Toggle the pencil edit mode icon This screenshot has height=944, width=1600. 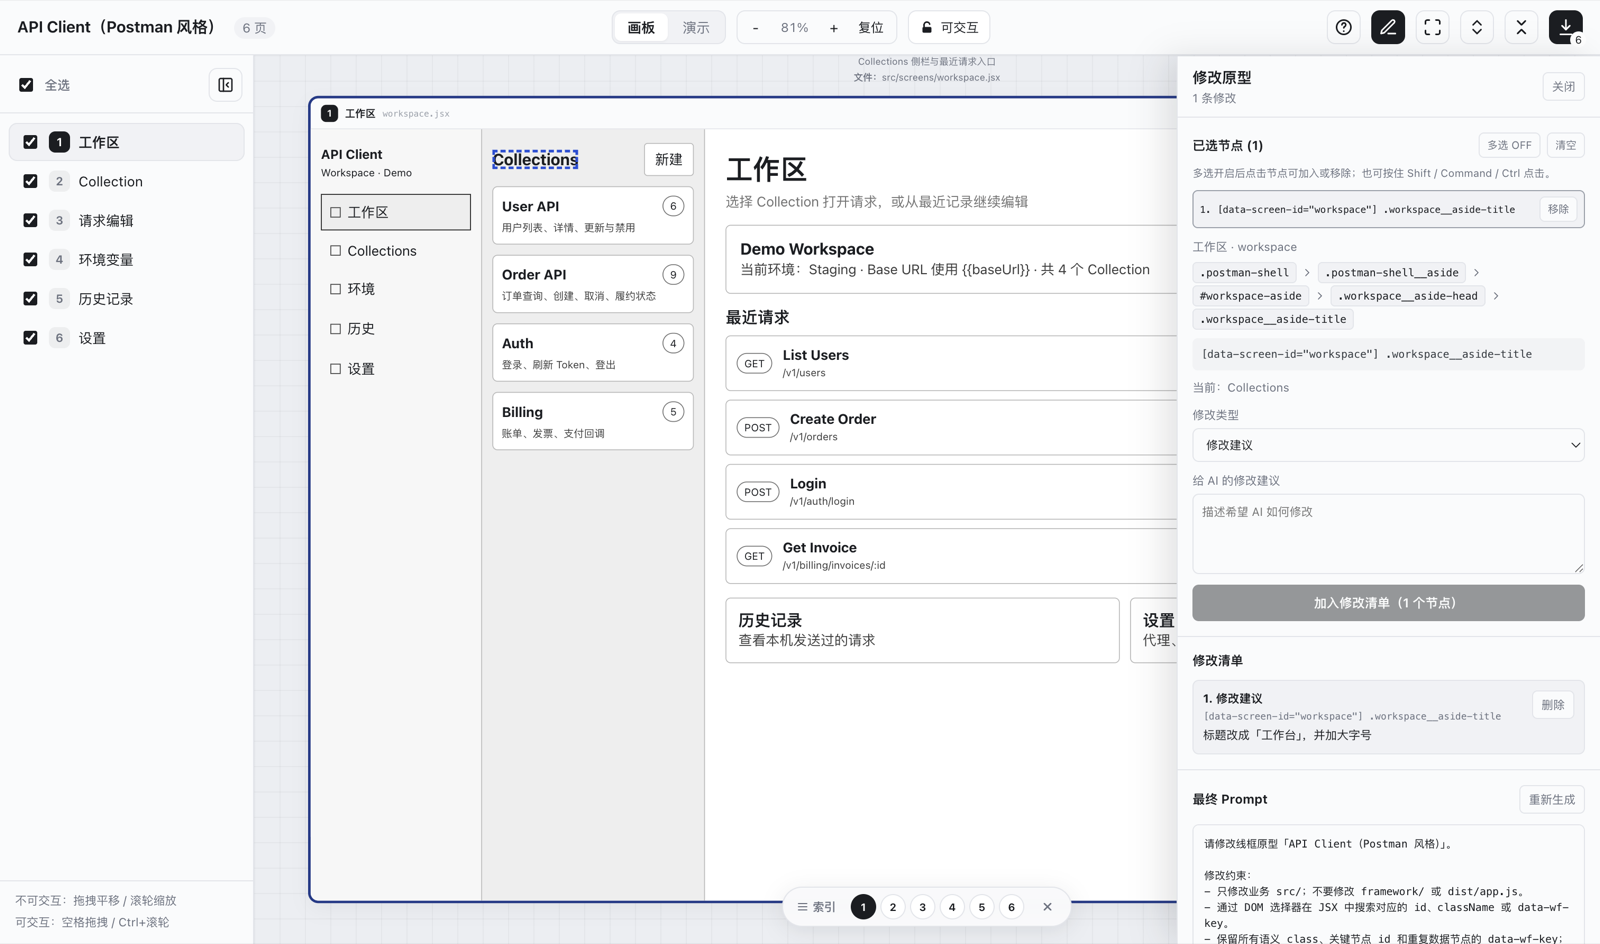pyautogui.click(x=1388, y=28)
